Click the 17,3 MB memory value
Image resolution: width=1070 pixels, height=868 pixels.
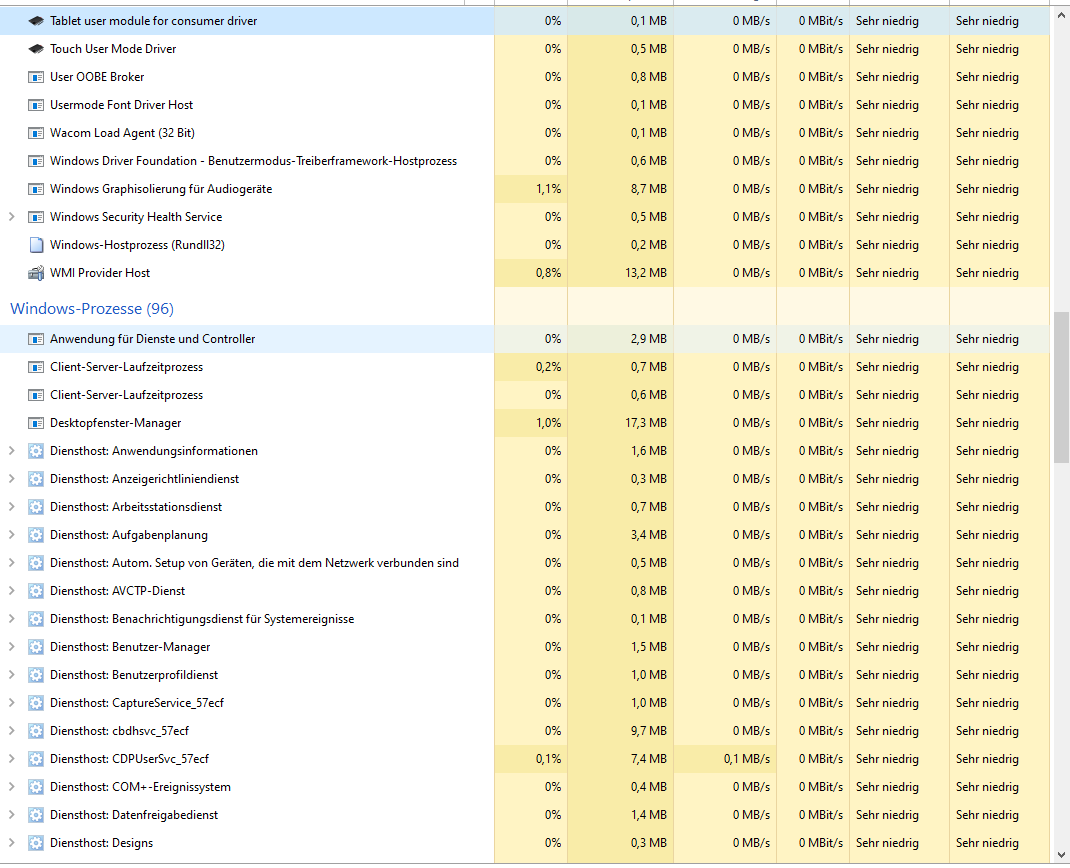tap(646, 423)
